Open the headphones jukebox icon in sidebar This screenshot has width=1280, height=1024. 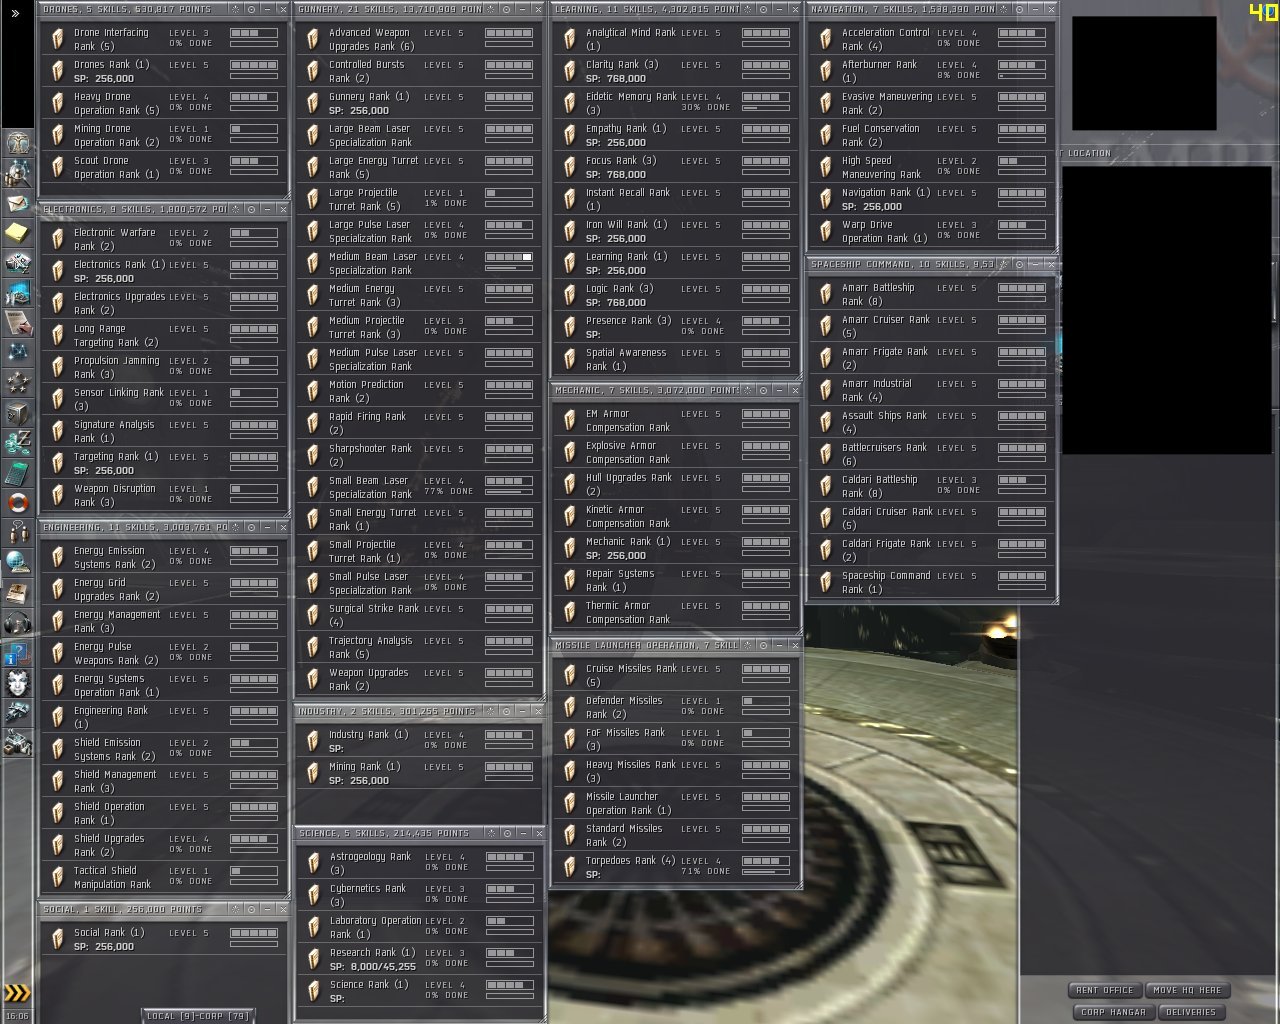(x=18, y=623)
